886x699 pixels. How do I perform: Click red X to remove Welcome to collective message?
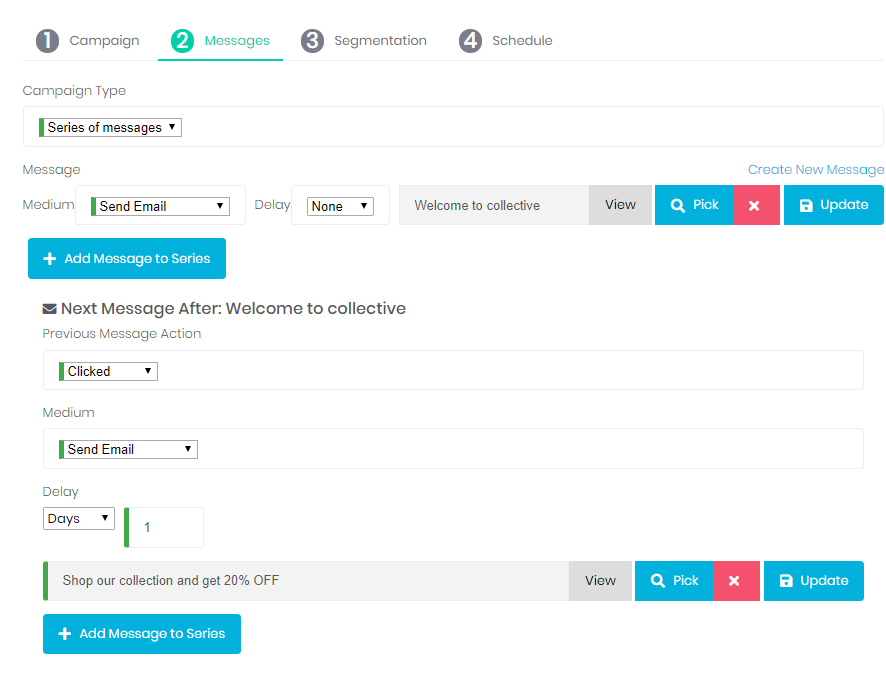(x=755, y=205)
